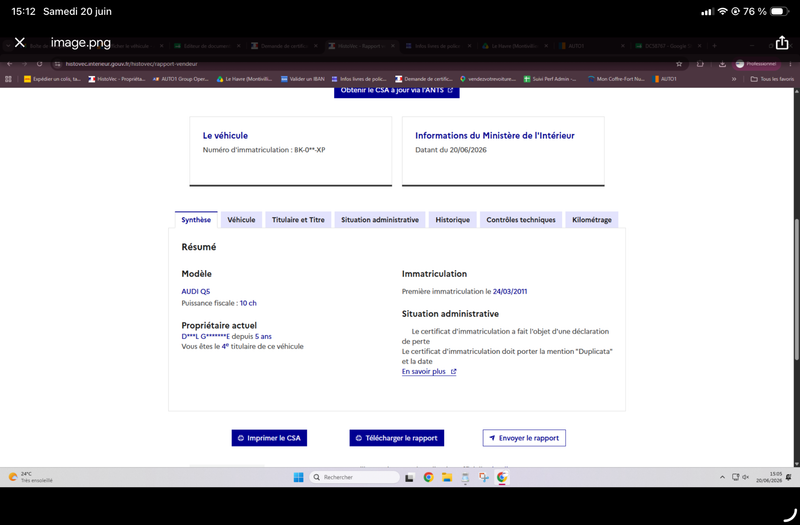Viewport: 800px width, 525px height.
Task: Click the Envoyer le rapport button
Action: click(x=524, y=438)
